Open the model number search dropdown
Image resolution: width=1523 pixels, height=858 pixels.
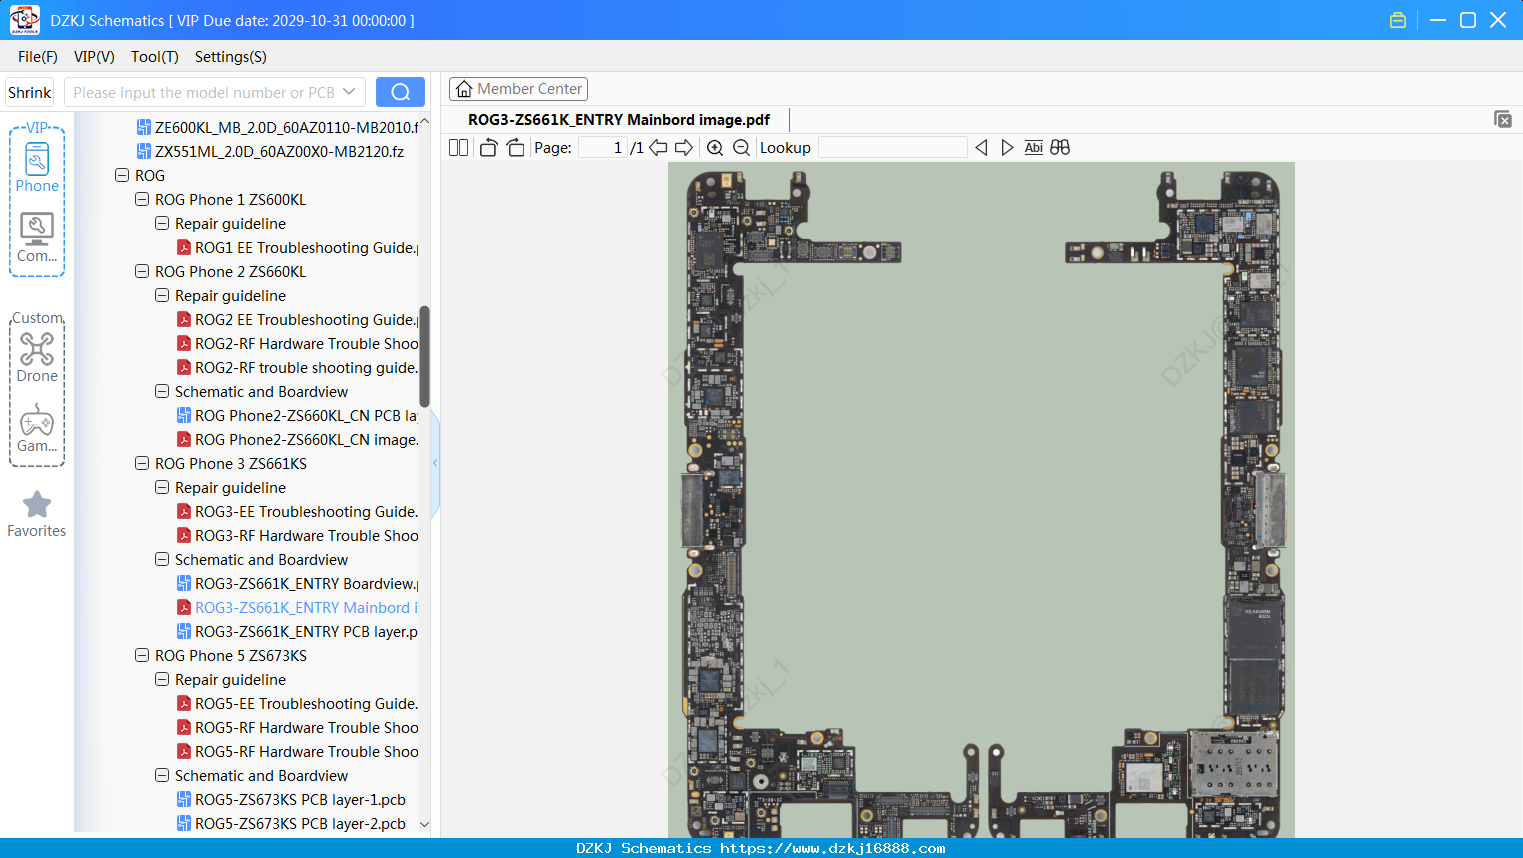tap(349, 92)
